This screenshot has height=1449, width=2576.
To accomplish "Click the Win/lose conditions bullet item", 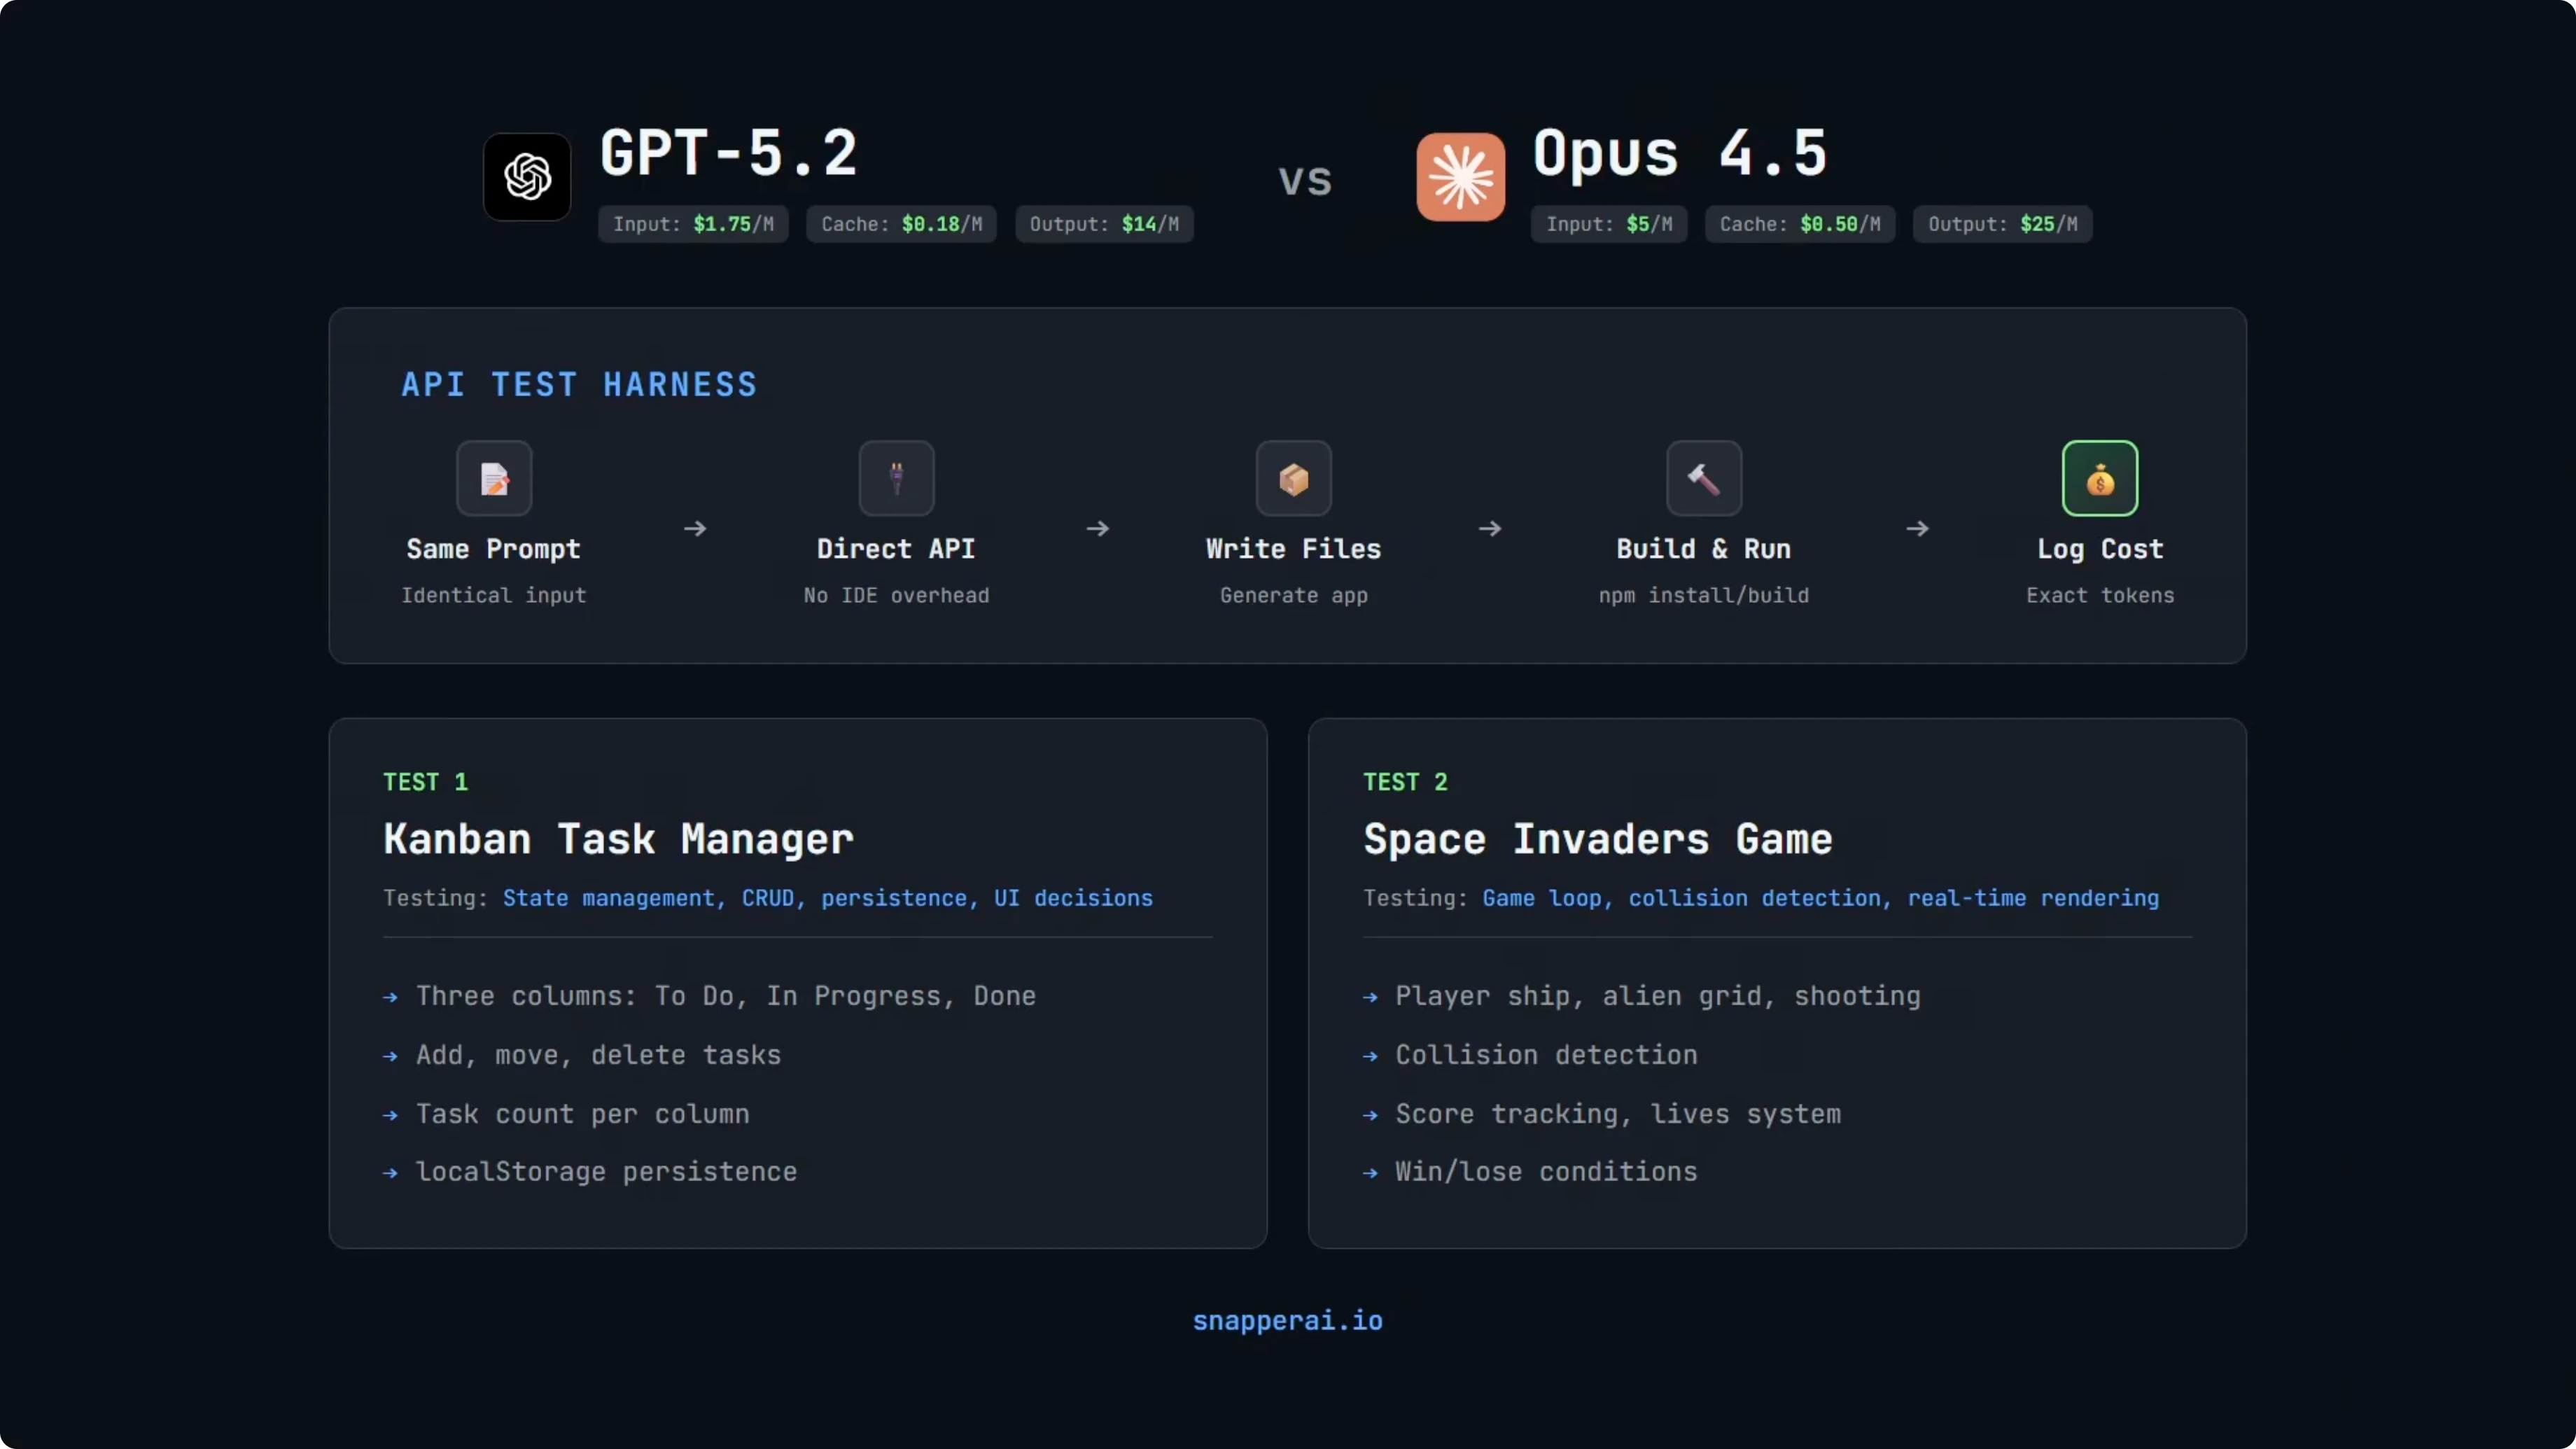I will pos(1545,1171).
